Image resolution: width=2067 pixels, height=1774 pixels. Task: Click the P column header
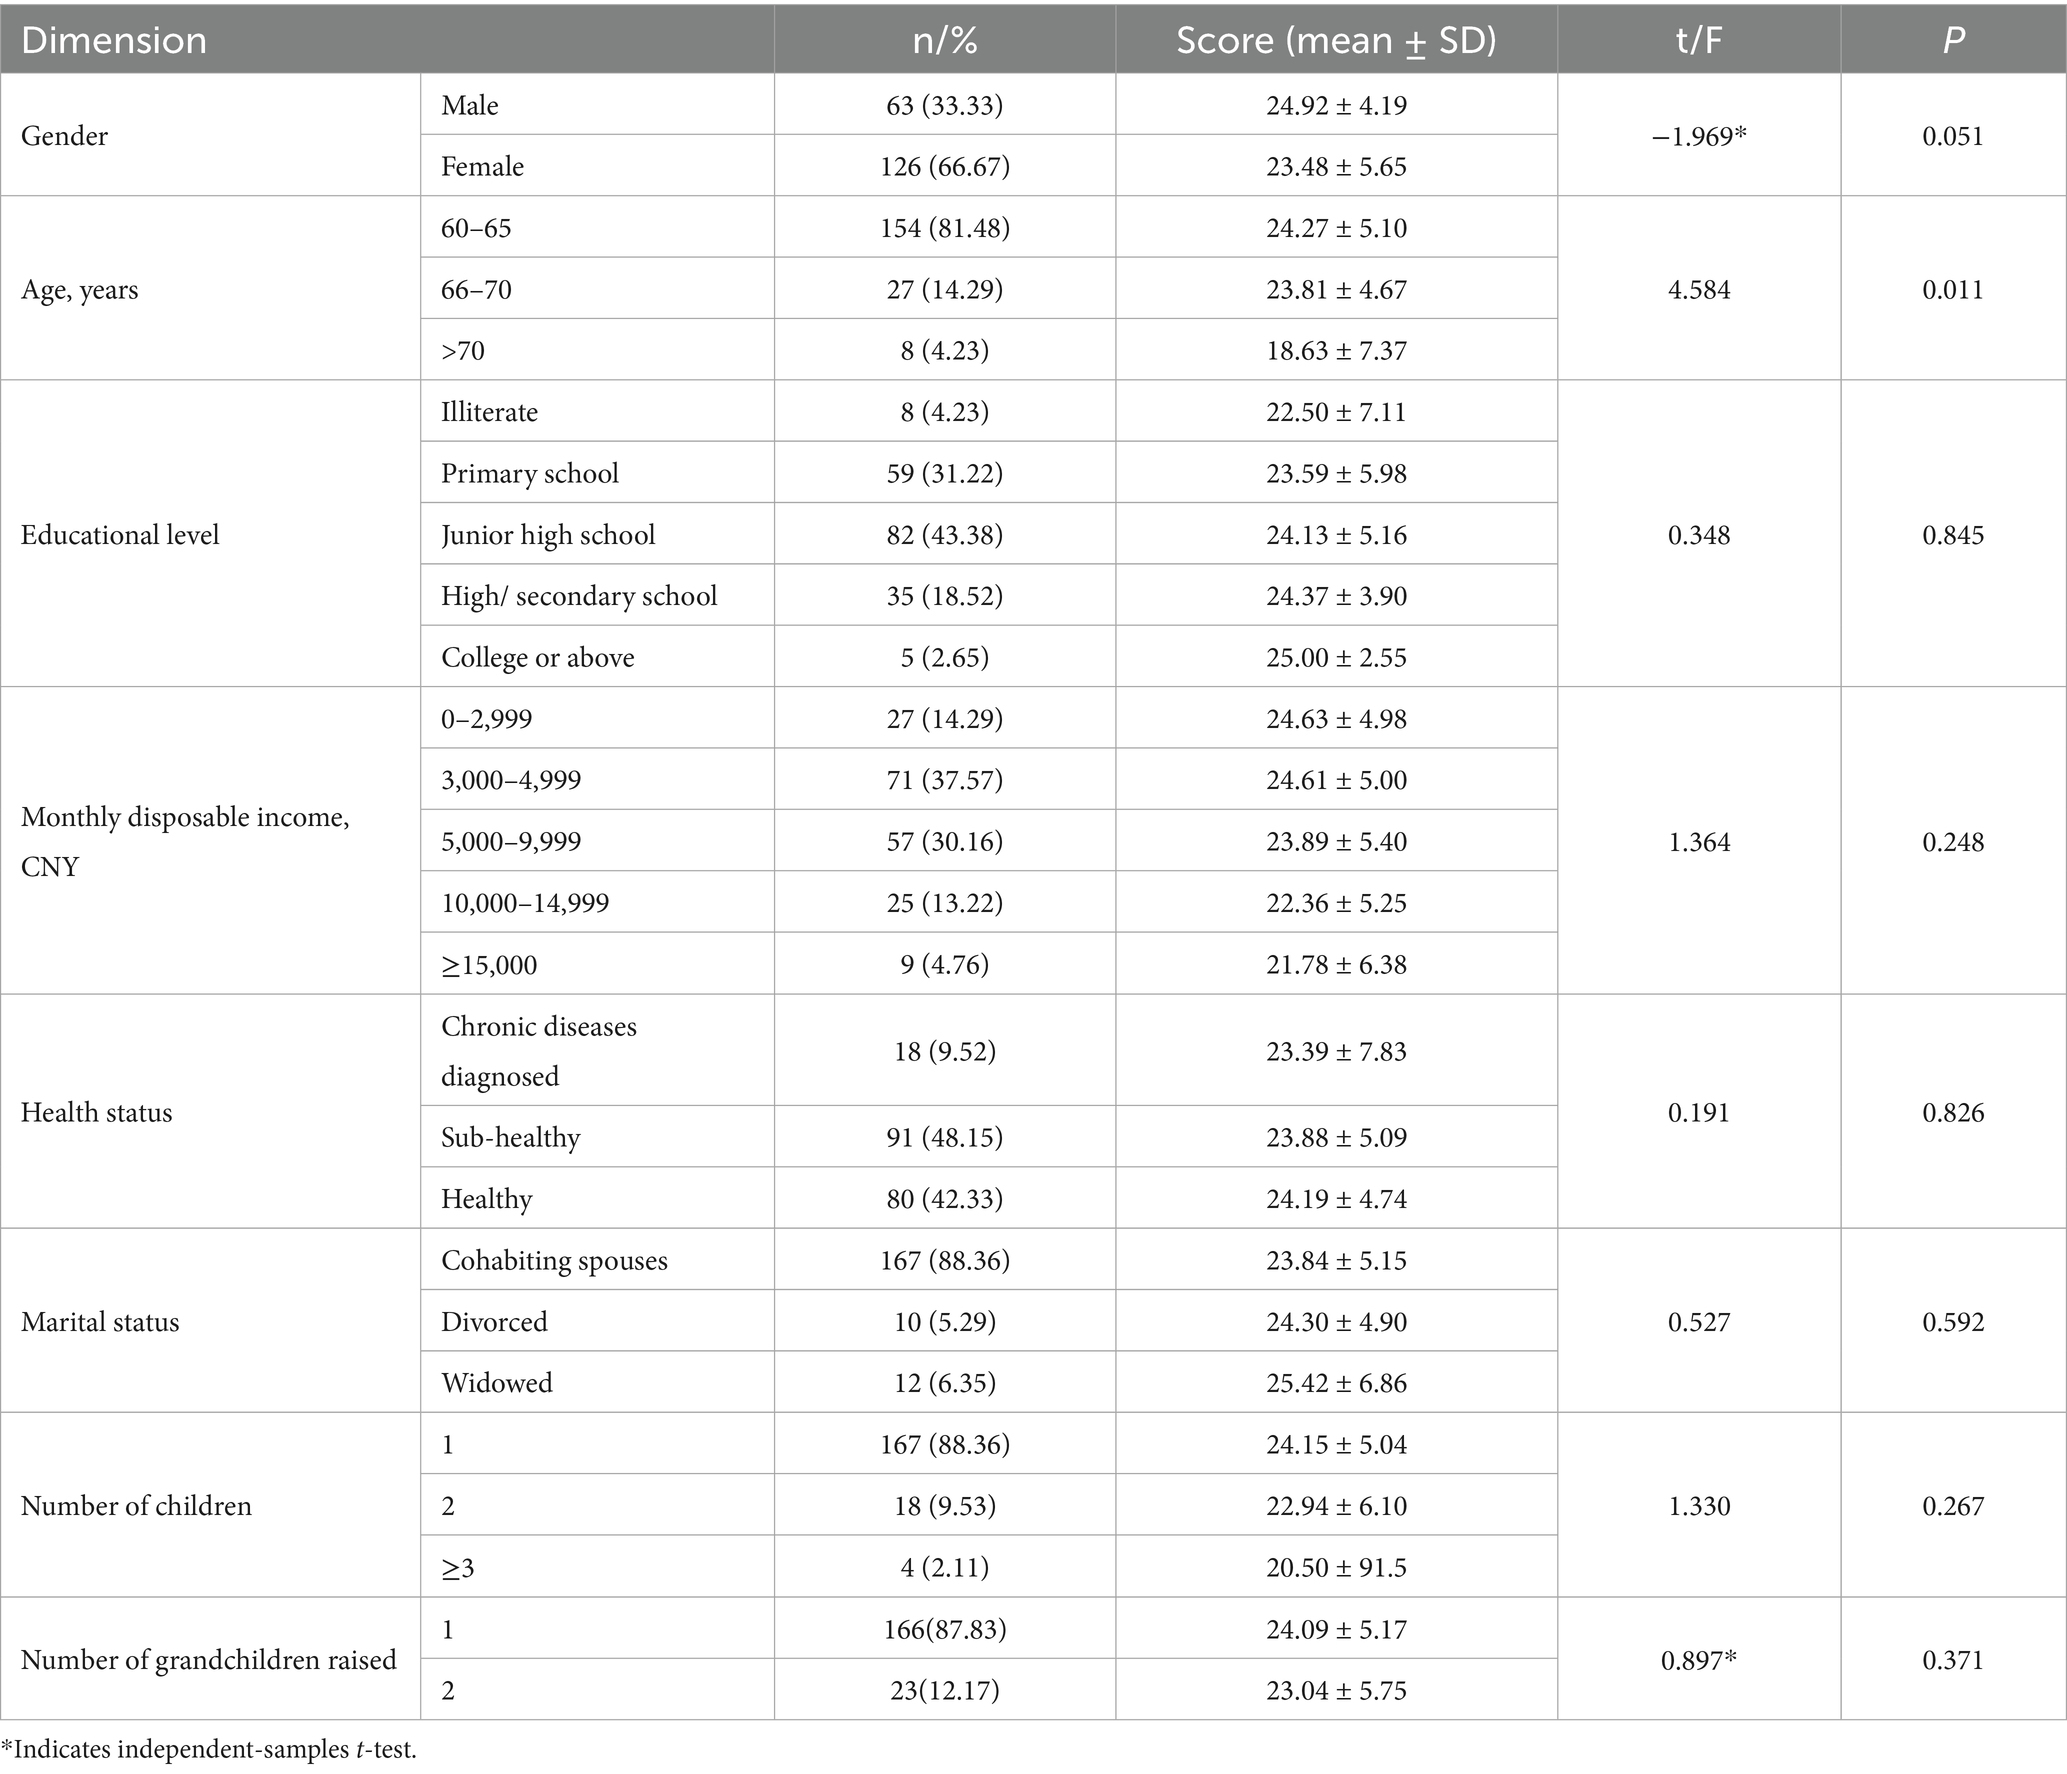tap(1953, 41)
